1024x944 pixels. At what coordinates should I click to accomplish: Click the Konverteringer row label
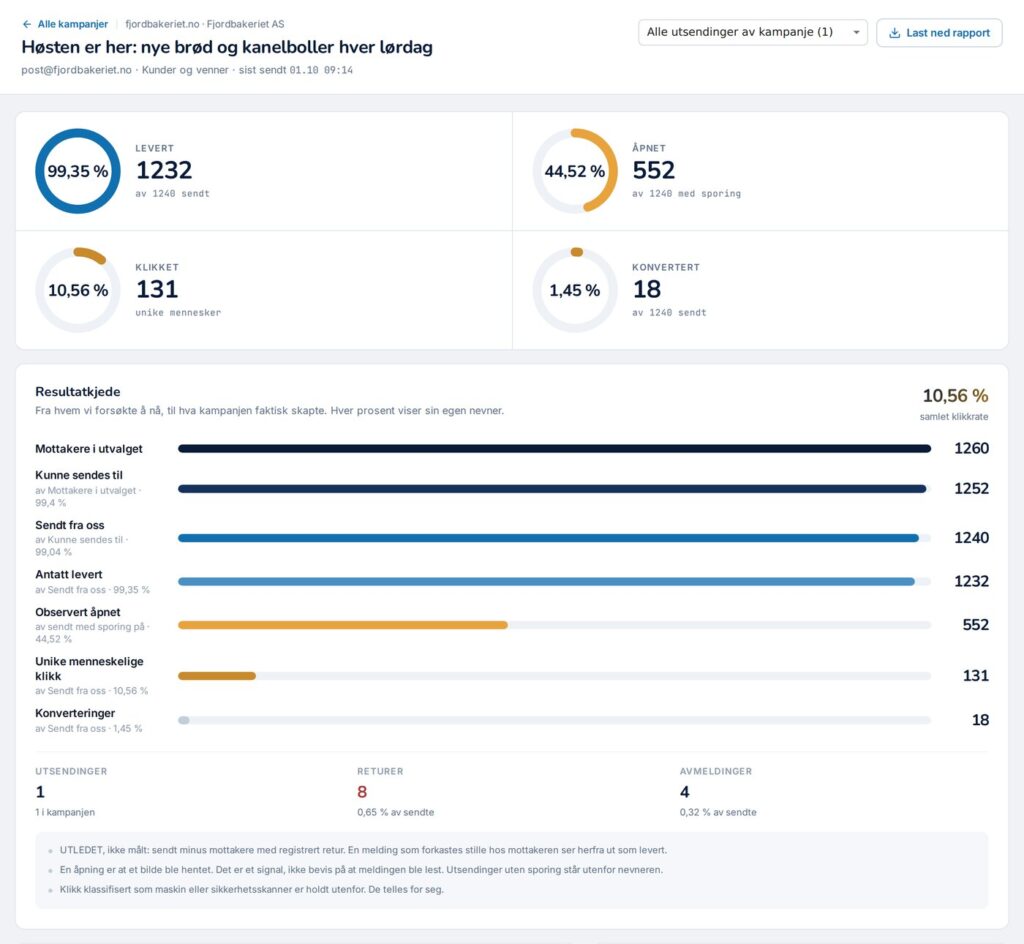tap(75, 713)
